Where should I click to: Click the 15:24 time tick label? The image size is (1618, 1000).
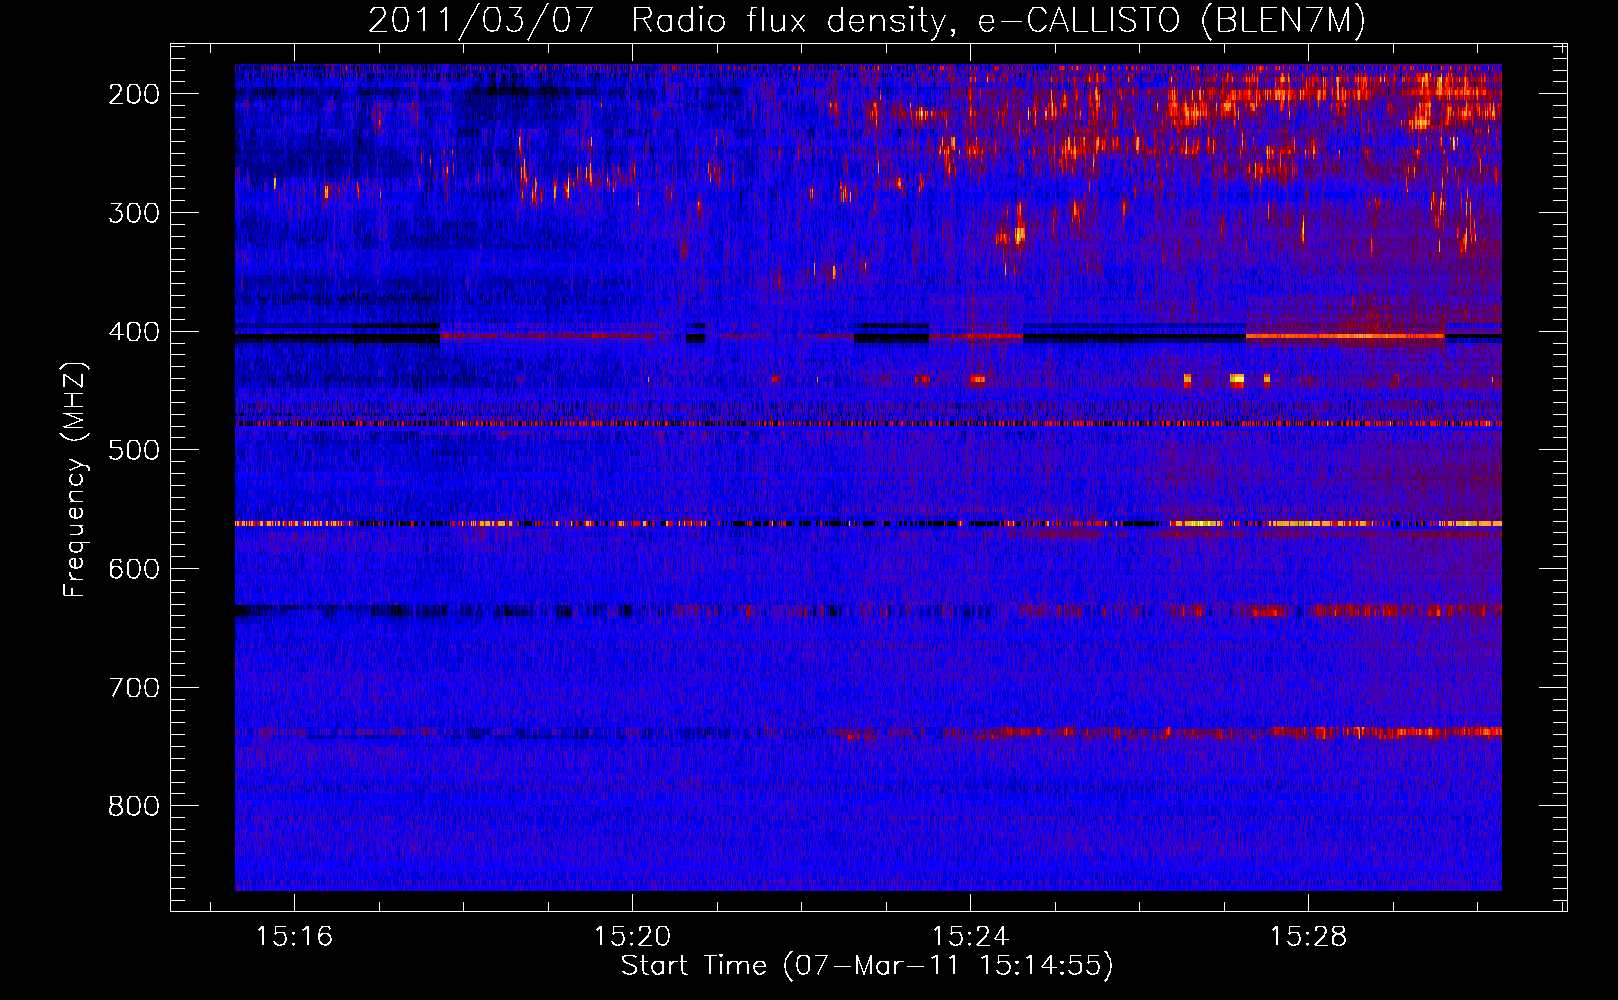[970, 937]
